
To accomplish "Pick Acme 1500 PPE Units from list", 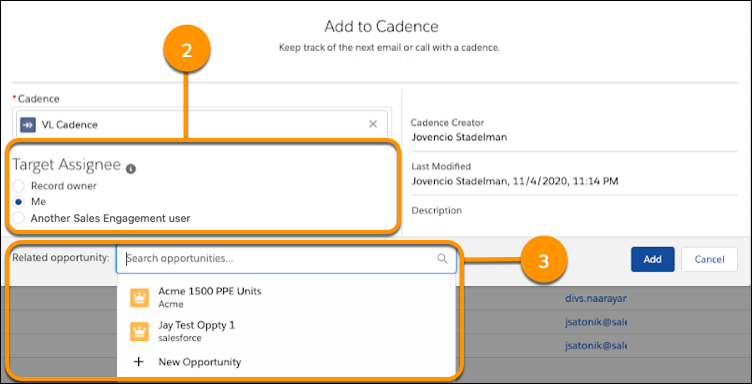I will (286, 298).
